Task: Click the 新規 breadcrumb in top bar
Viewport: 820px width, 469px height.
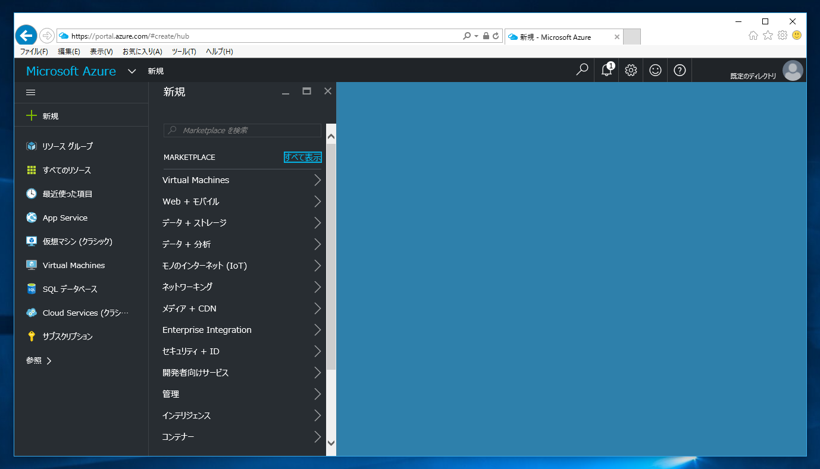Action: (155, 71)
